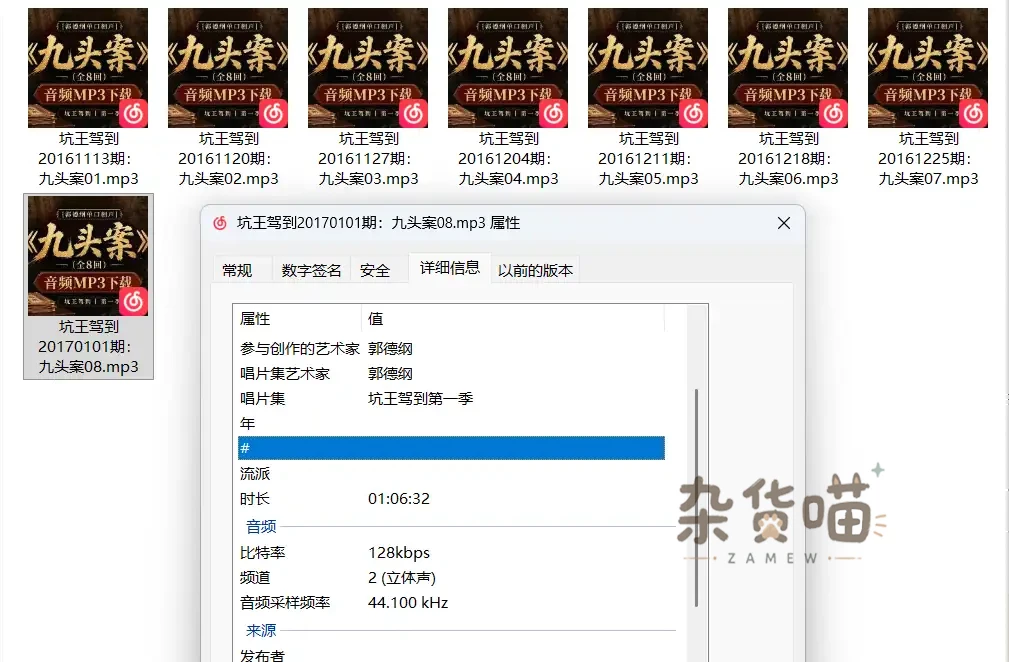Click file name 坑王驾到20161218期：九头案06.mp3
Image resolution: width=1009 pixels, height=662 pixels.
pyautogui.click(x=788, y=159)
